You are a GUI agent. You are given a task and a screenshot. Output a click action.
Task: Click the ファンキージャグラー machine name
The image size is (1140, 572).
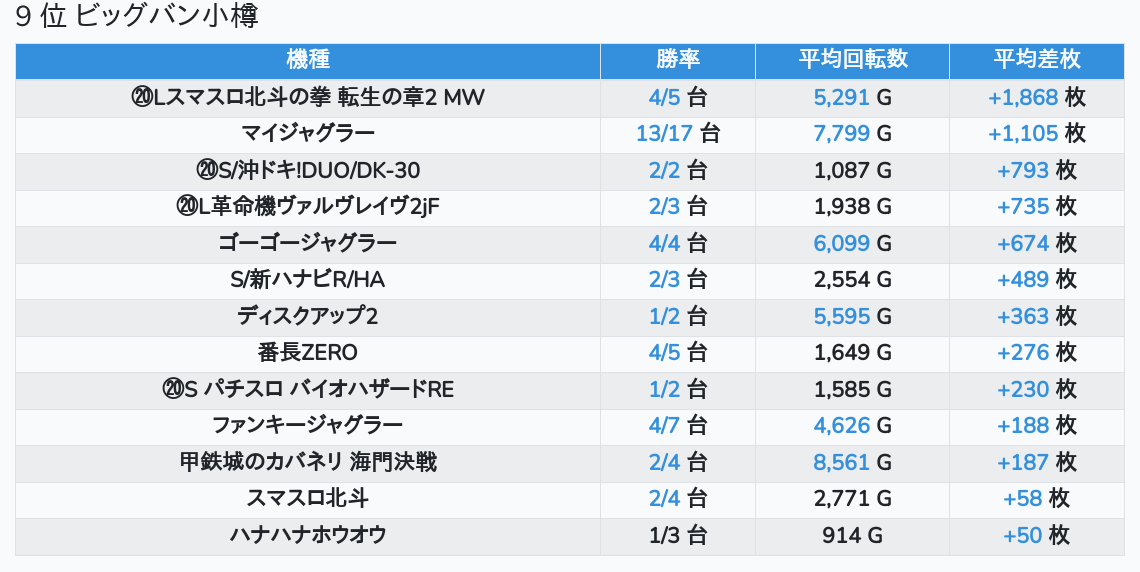(x=307, y=426)
